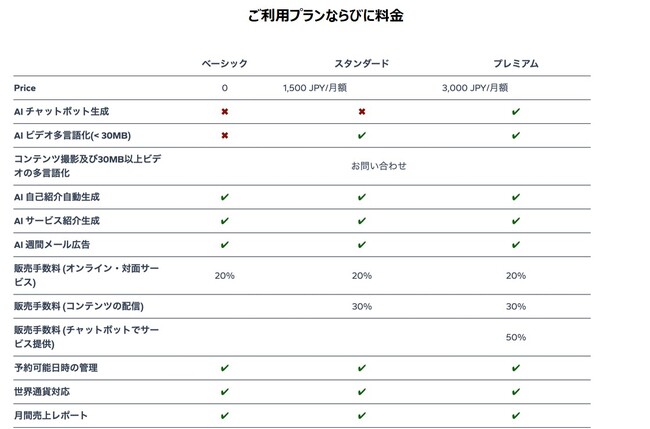The height and width of the screenshot is (429, 650).
Task: Click Premium checkmark for AIチャットボット生成
Action: pos(515,111)
